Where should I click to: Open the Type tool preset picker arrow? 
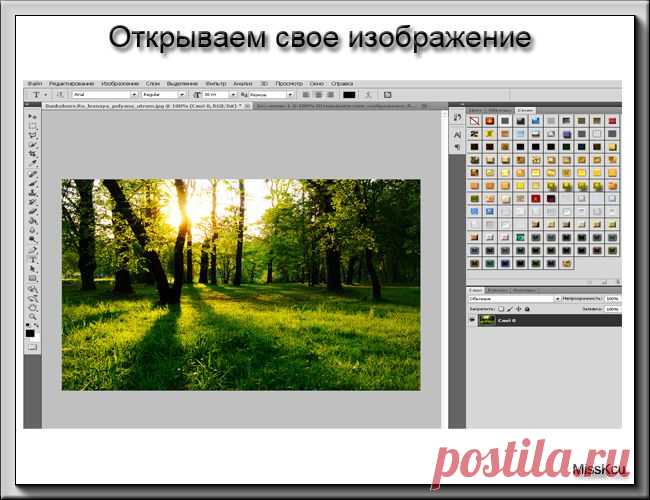click(x=46, y=95)
